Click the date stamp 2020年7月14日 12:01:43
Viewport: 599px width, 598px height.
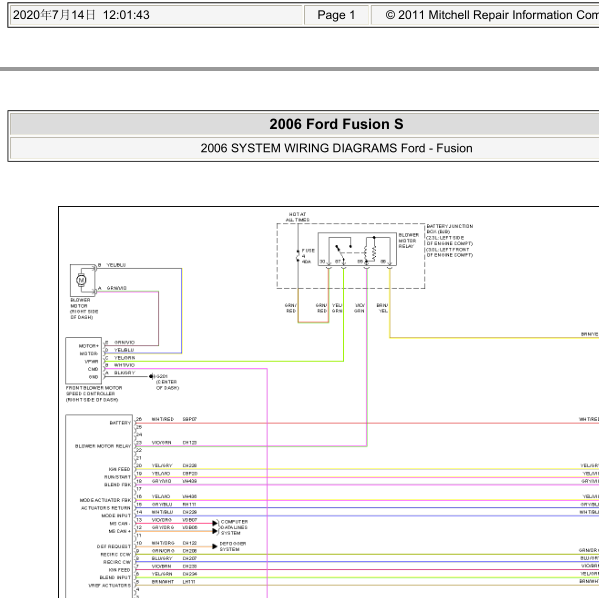(x=81, y=15)
